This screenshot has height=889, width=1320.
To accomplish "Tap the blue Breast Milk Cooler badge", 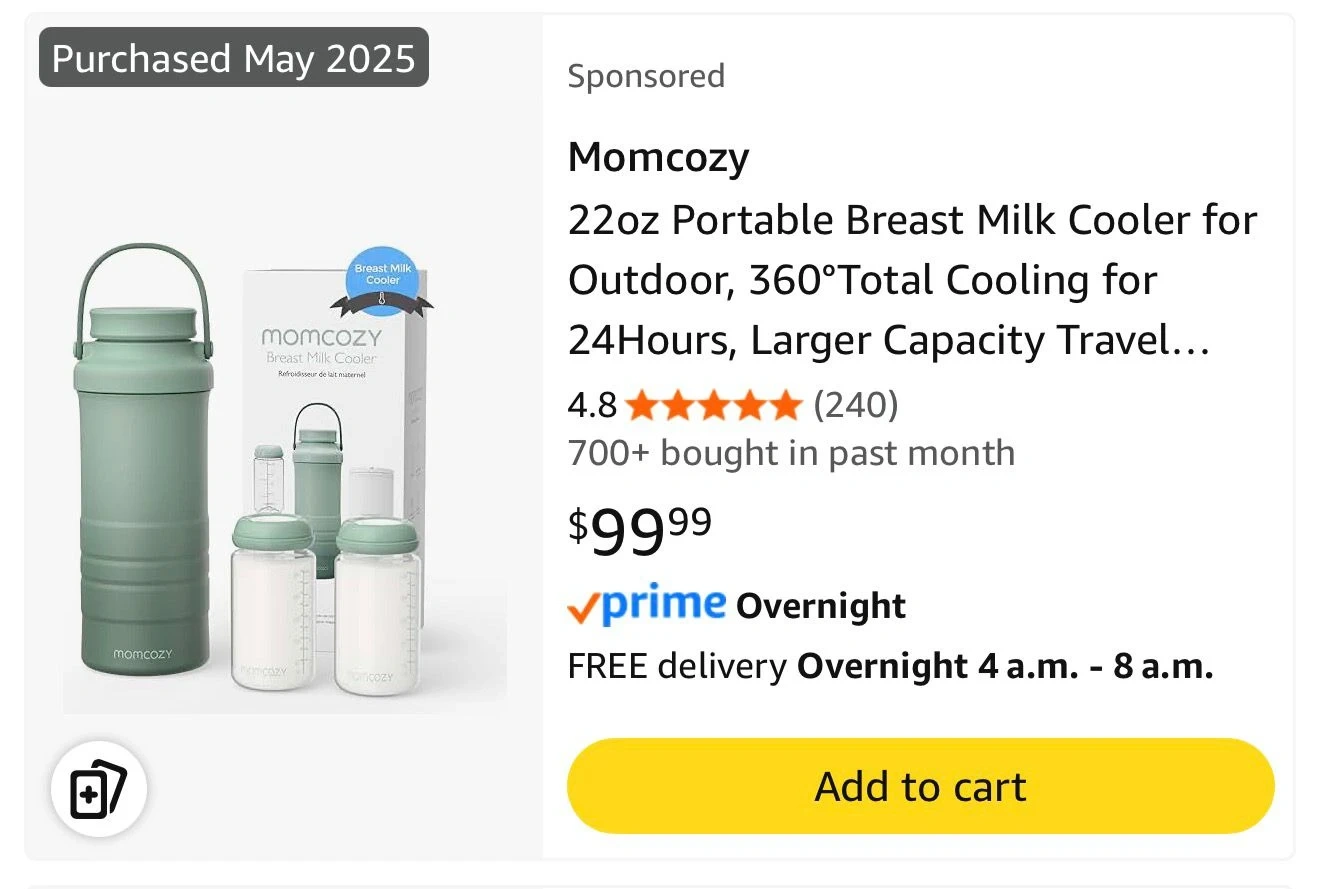I will coord(383,275).
